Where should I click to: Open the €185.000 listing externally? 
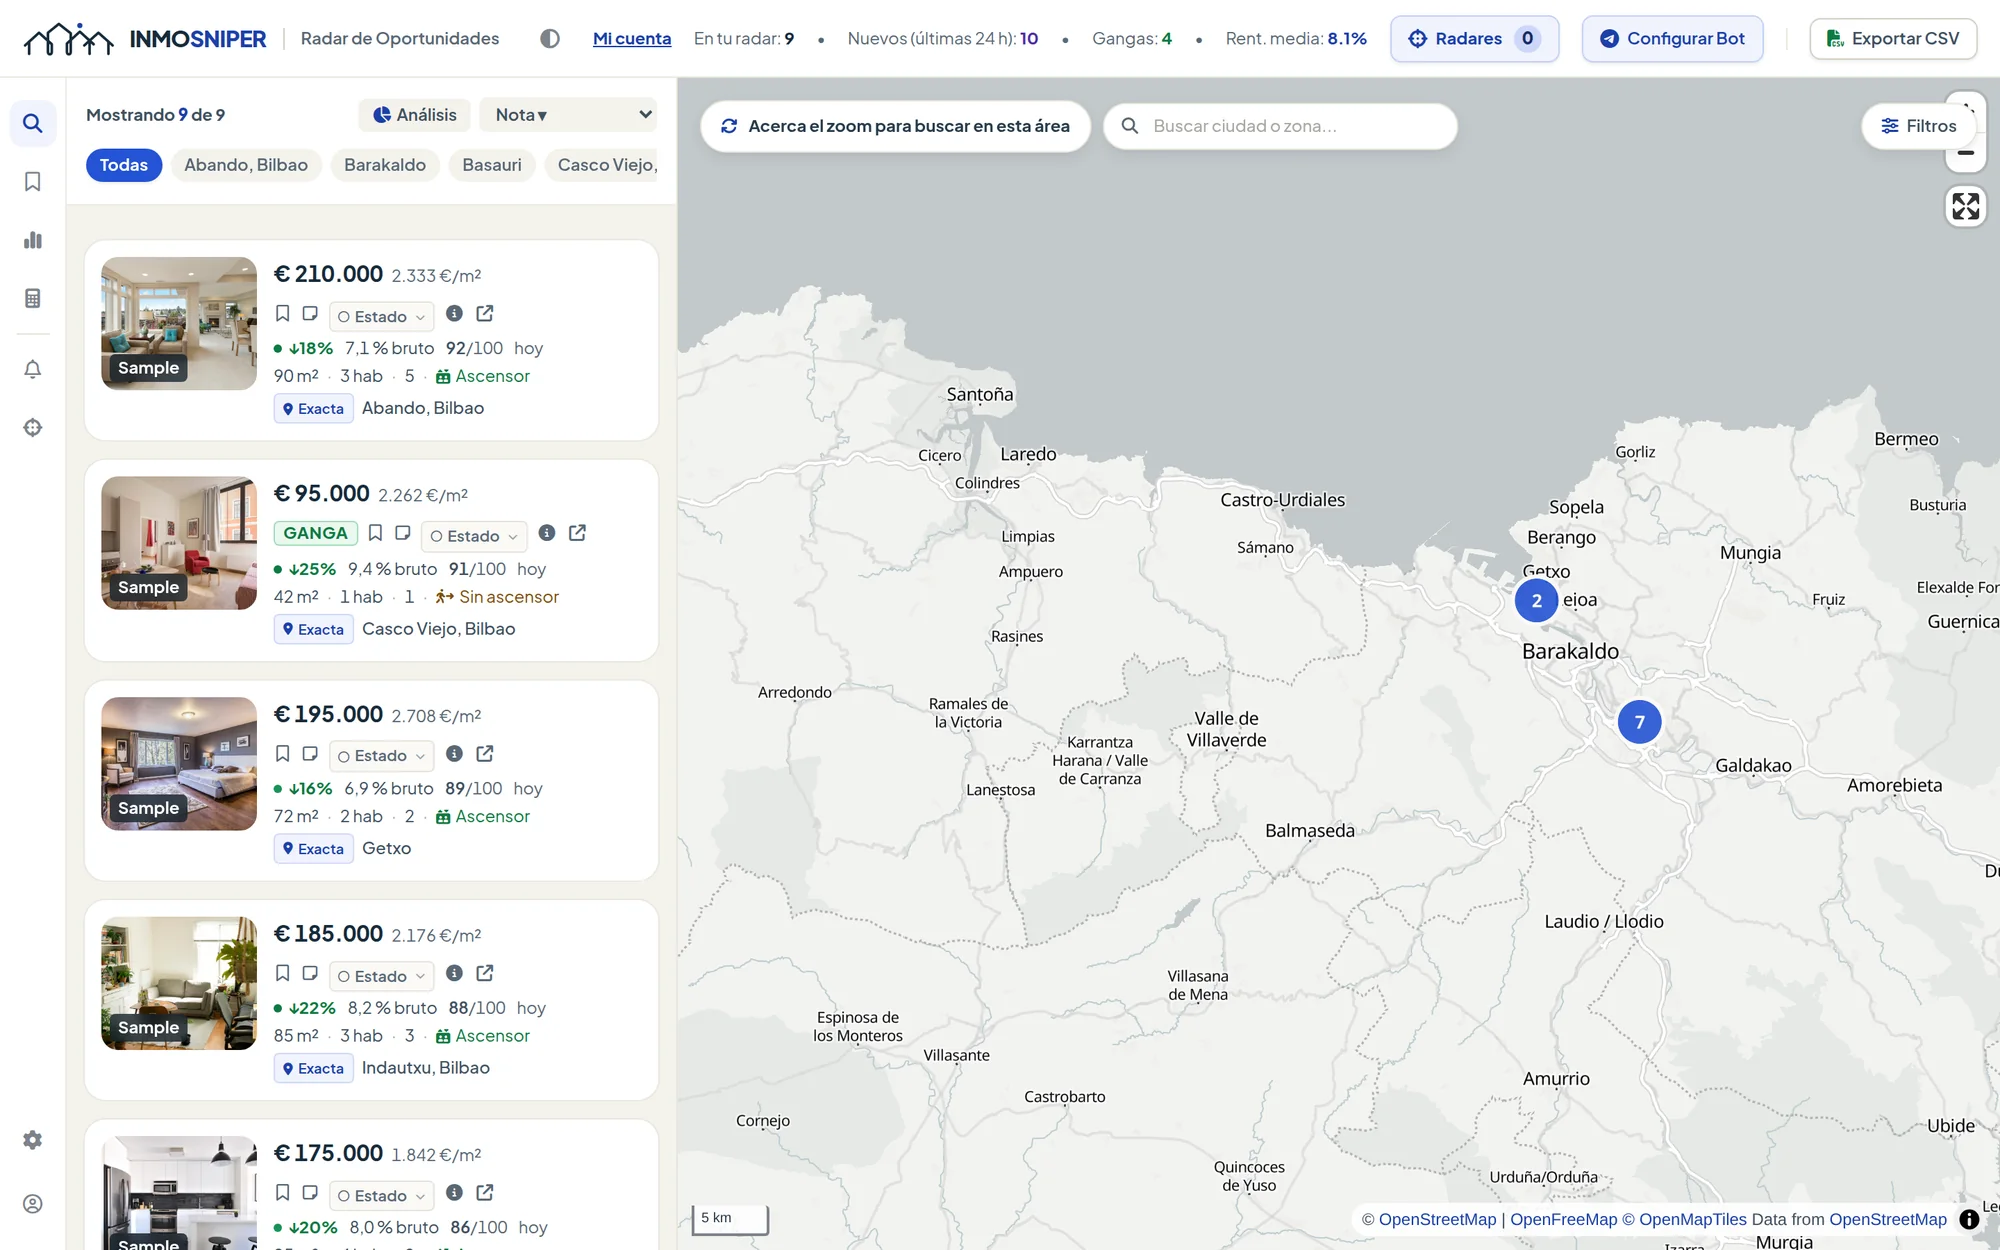(x=485, y=973)
